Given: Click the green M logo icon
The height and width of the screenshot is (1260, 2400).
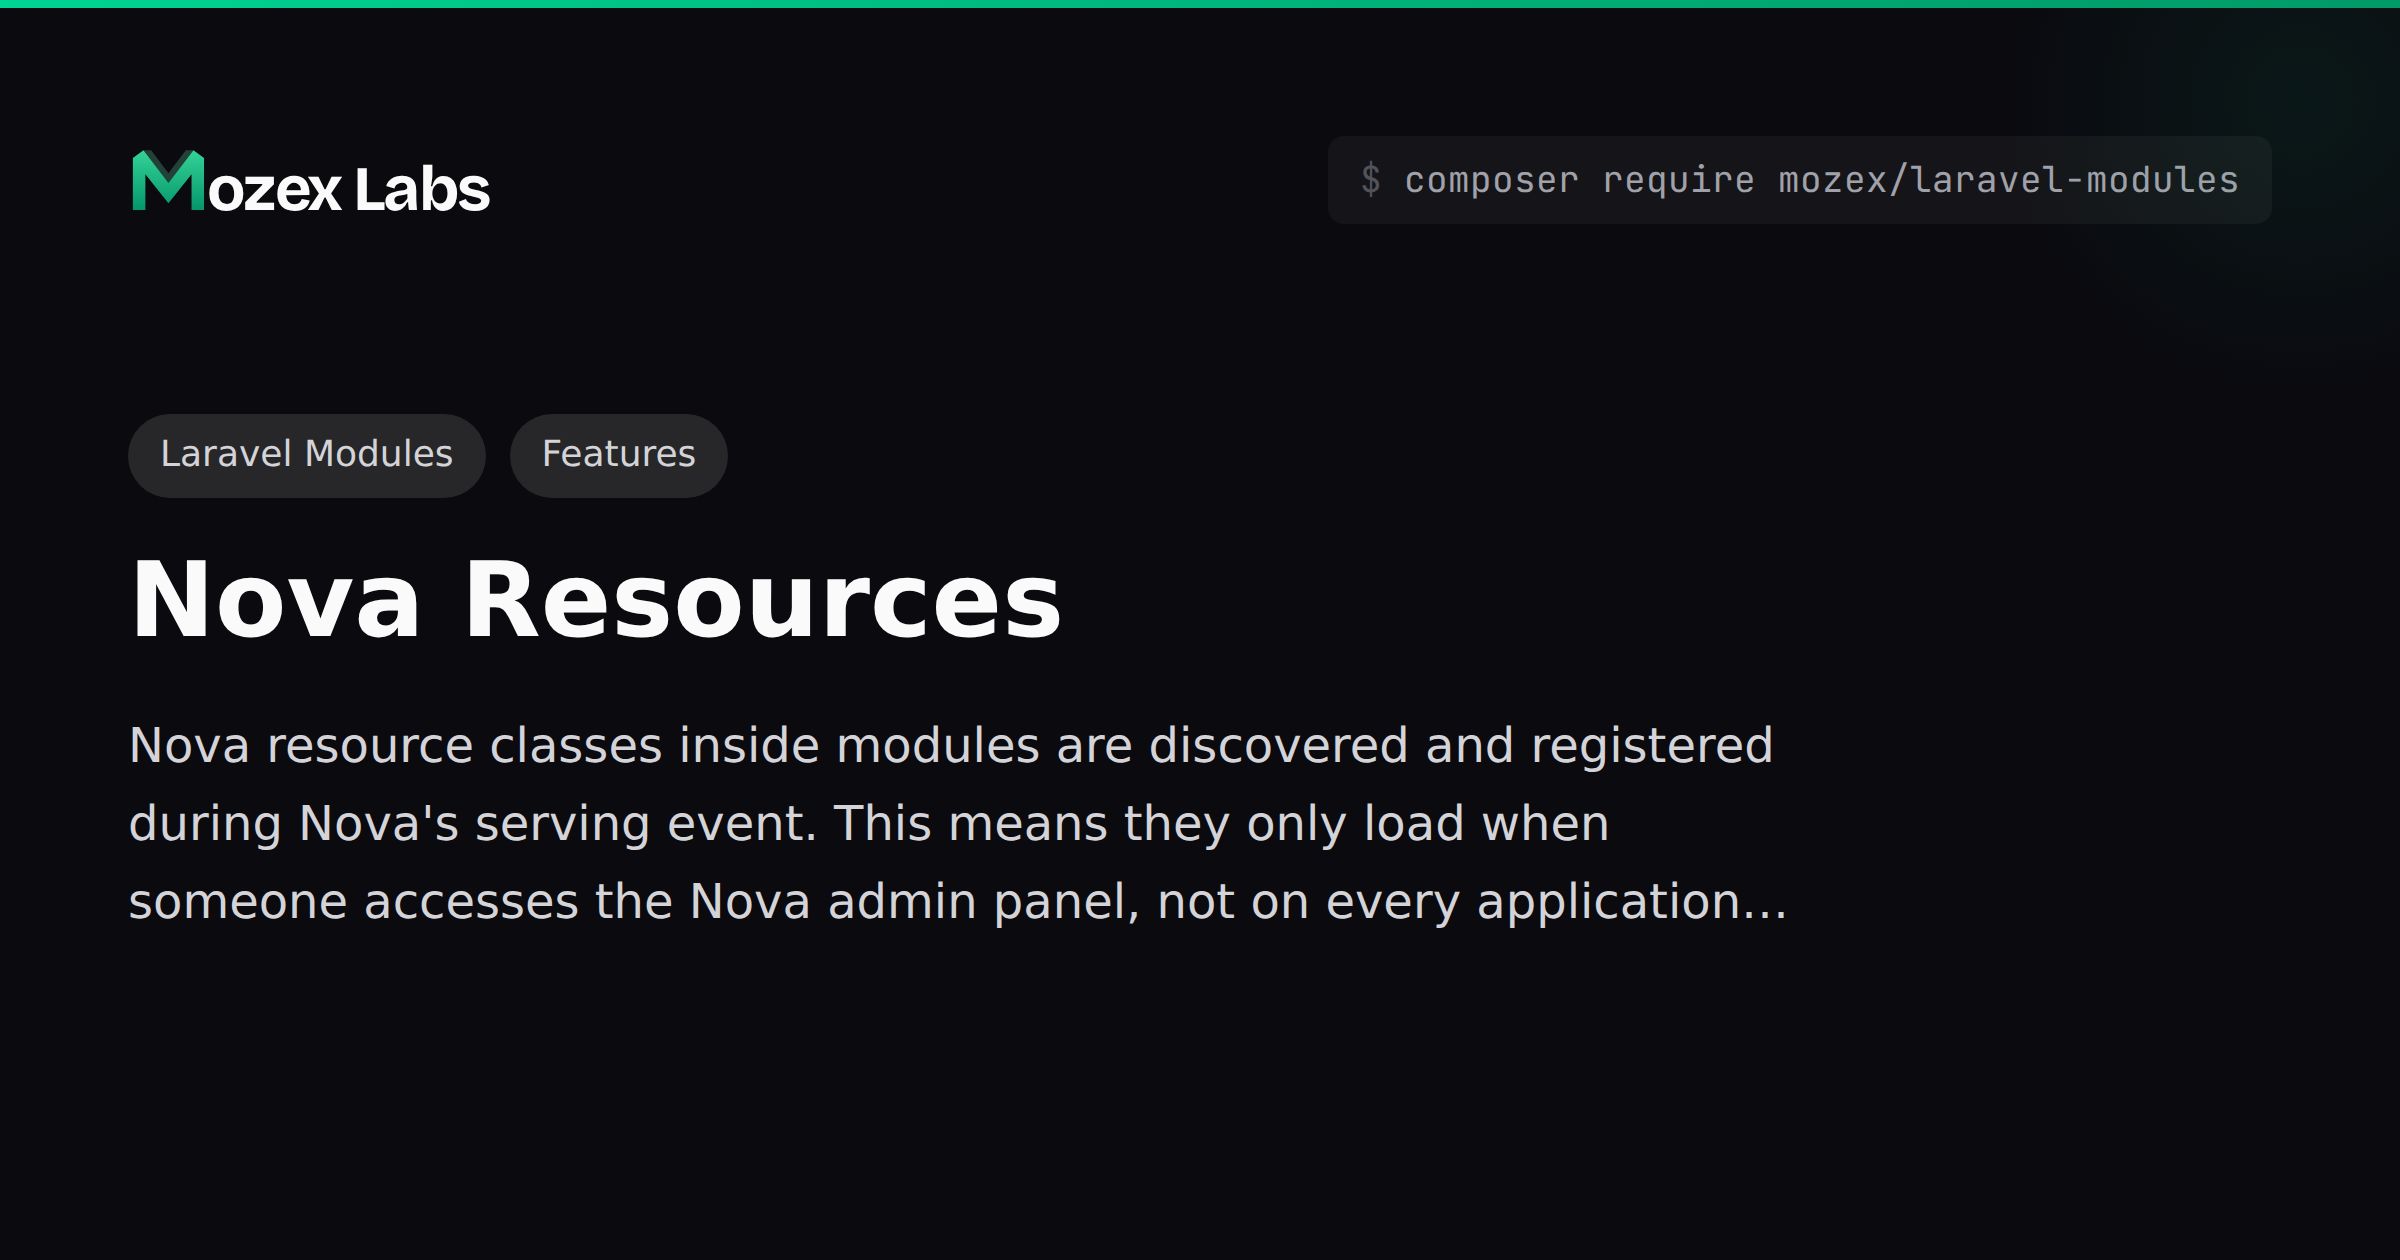Looking at the screenshot, I should [x=168, y=181].
